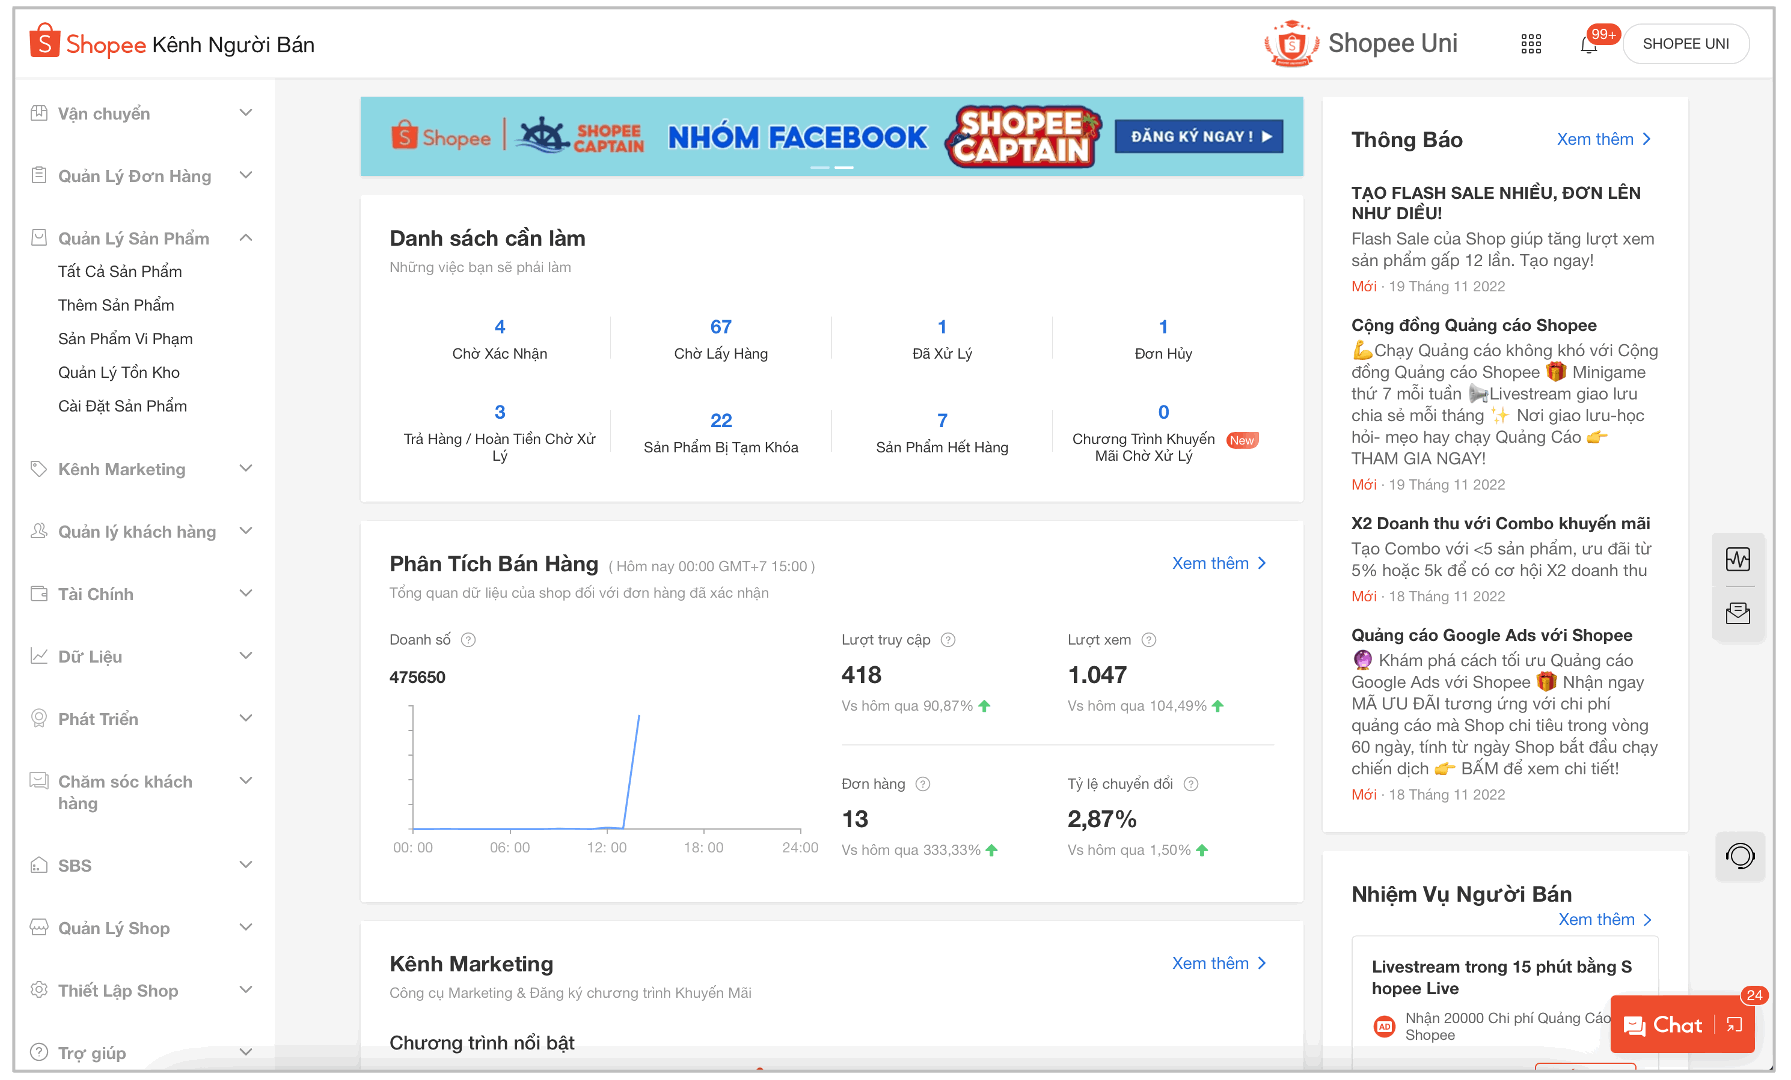The width and height of the screenshot is (1791, 1080).
Task: Expand the Phát Triển chevron
Action: [x=246, y=718]
